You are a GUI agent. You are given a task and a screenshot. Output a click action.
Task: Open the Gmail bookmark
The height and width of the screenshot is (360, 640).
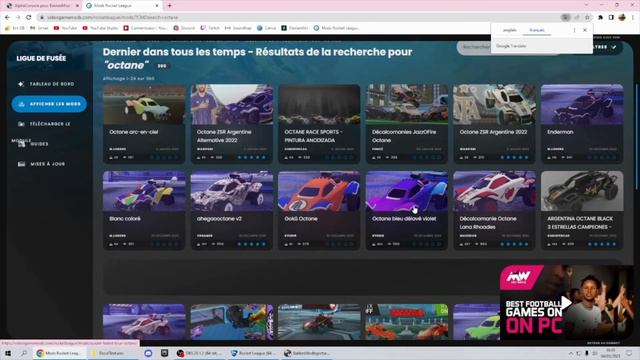tap(39, 28)
